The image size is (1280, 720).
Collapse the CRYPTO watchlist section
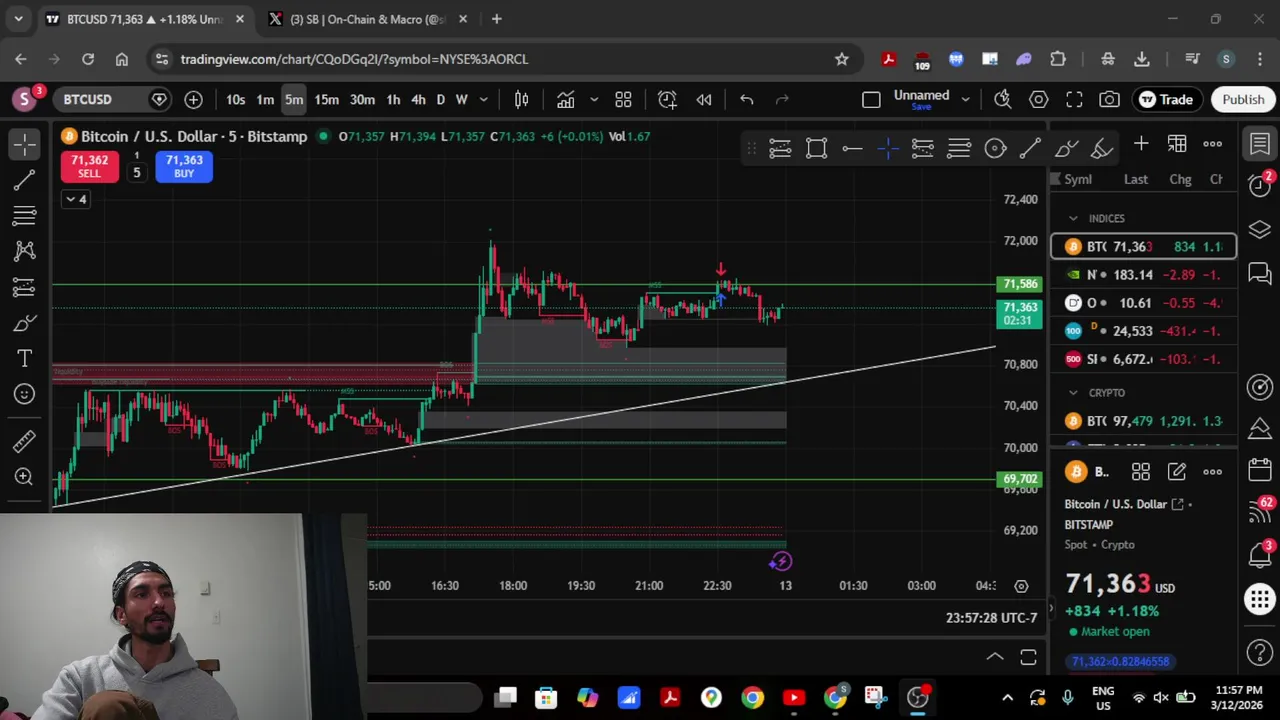[1073, 393]
